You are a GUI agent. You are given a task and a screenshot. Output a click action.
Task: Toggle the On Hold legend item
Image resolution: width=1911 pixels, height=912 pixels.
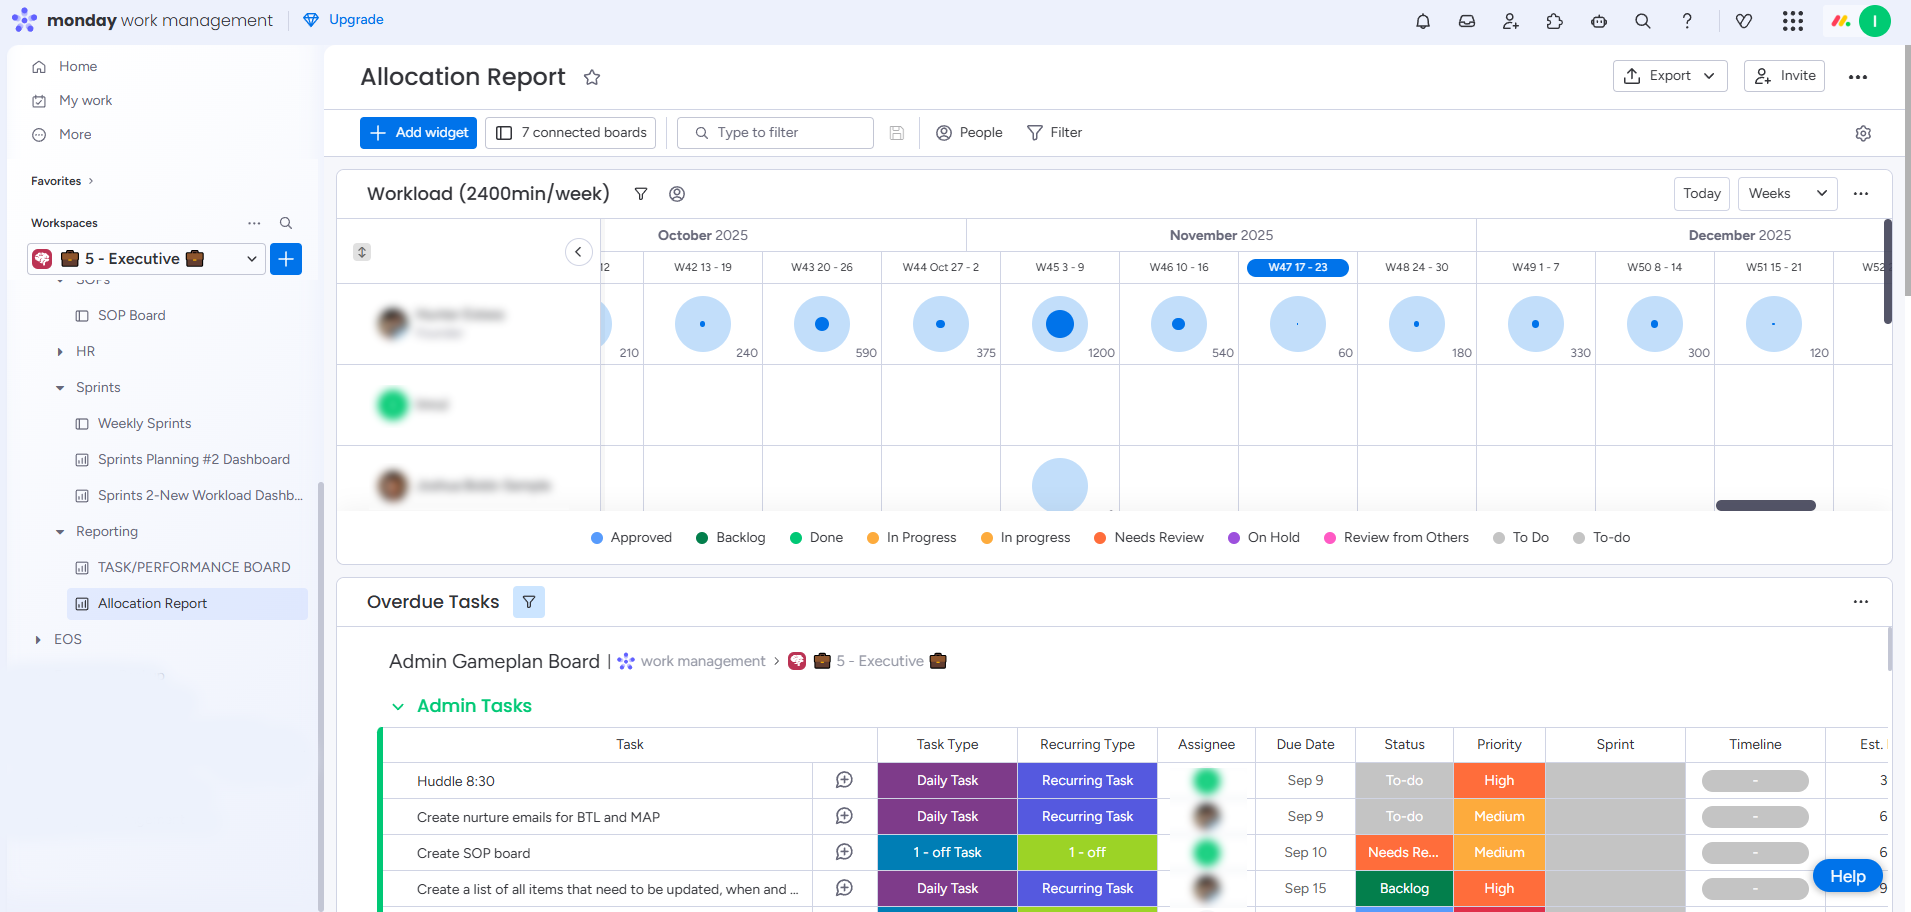tap(1264, 538)
